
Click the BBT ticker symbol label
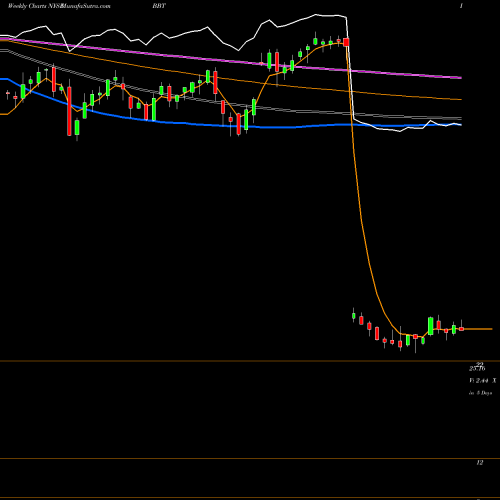point(159,6)
